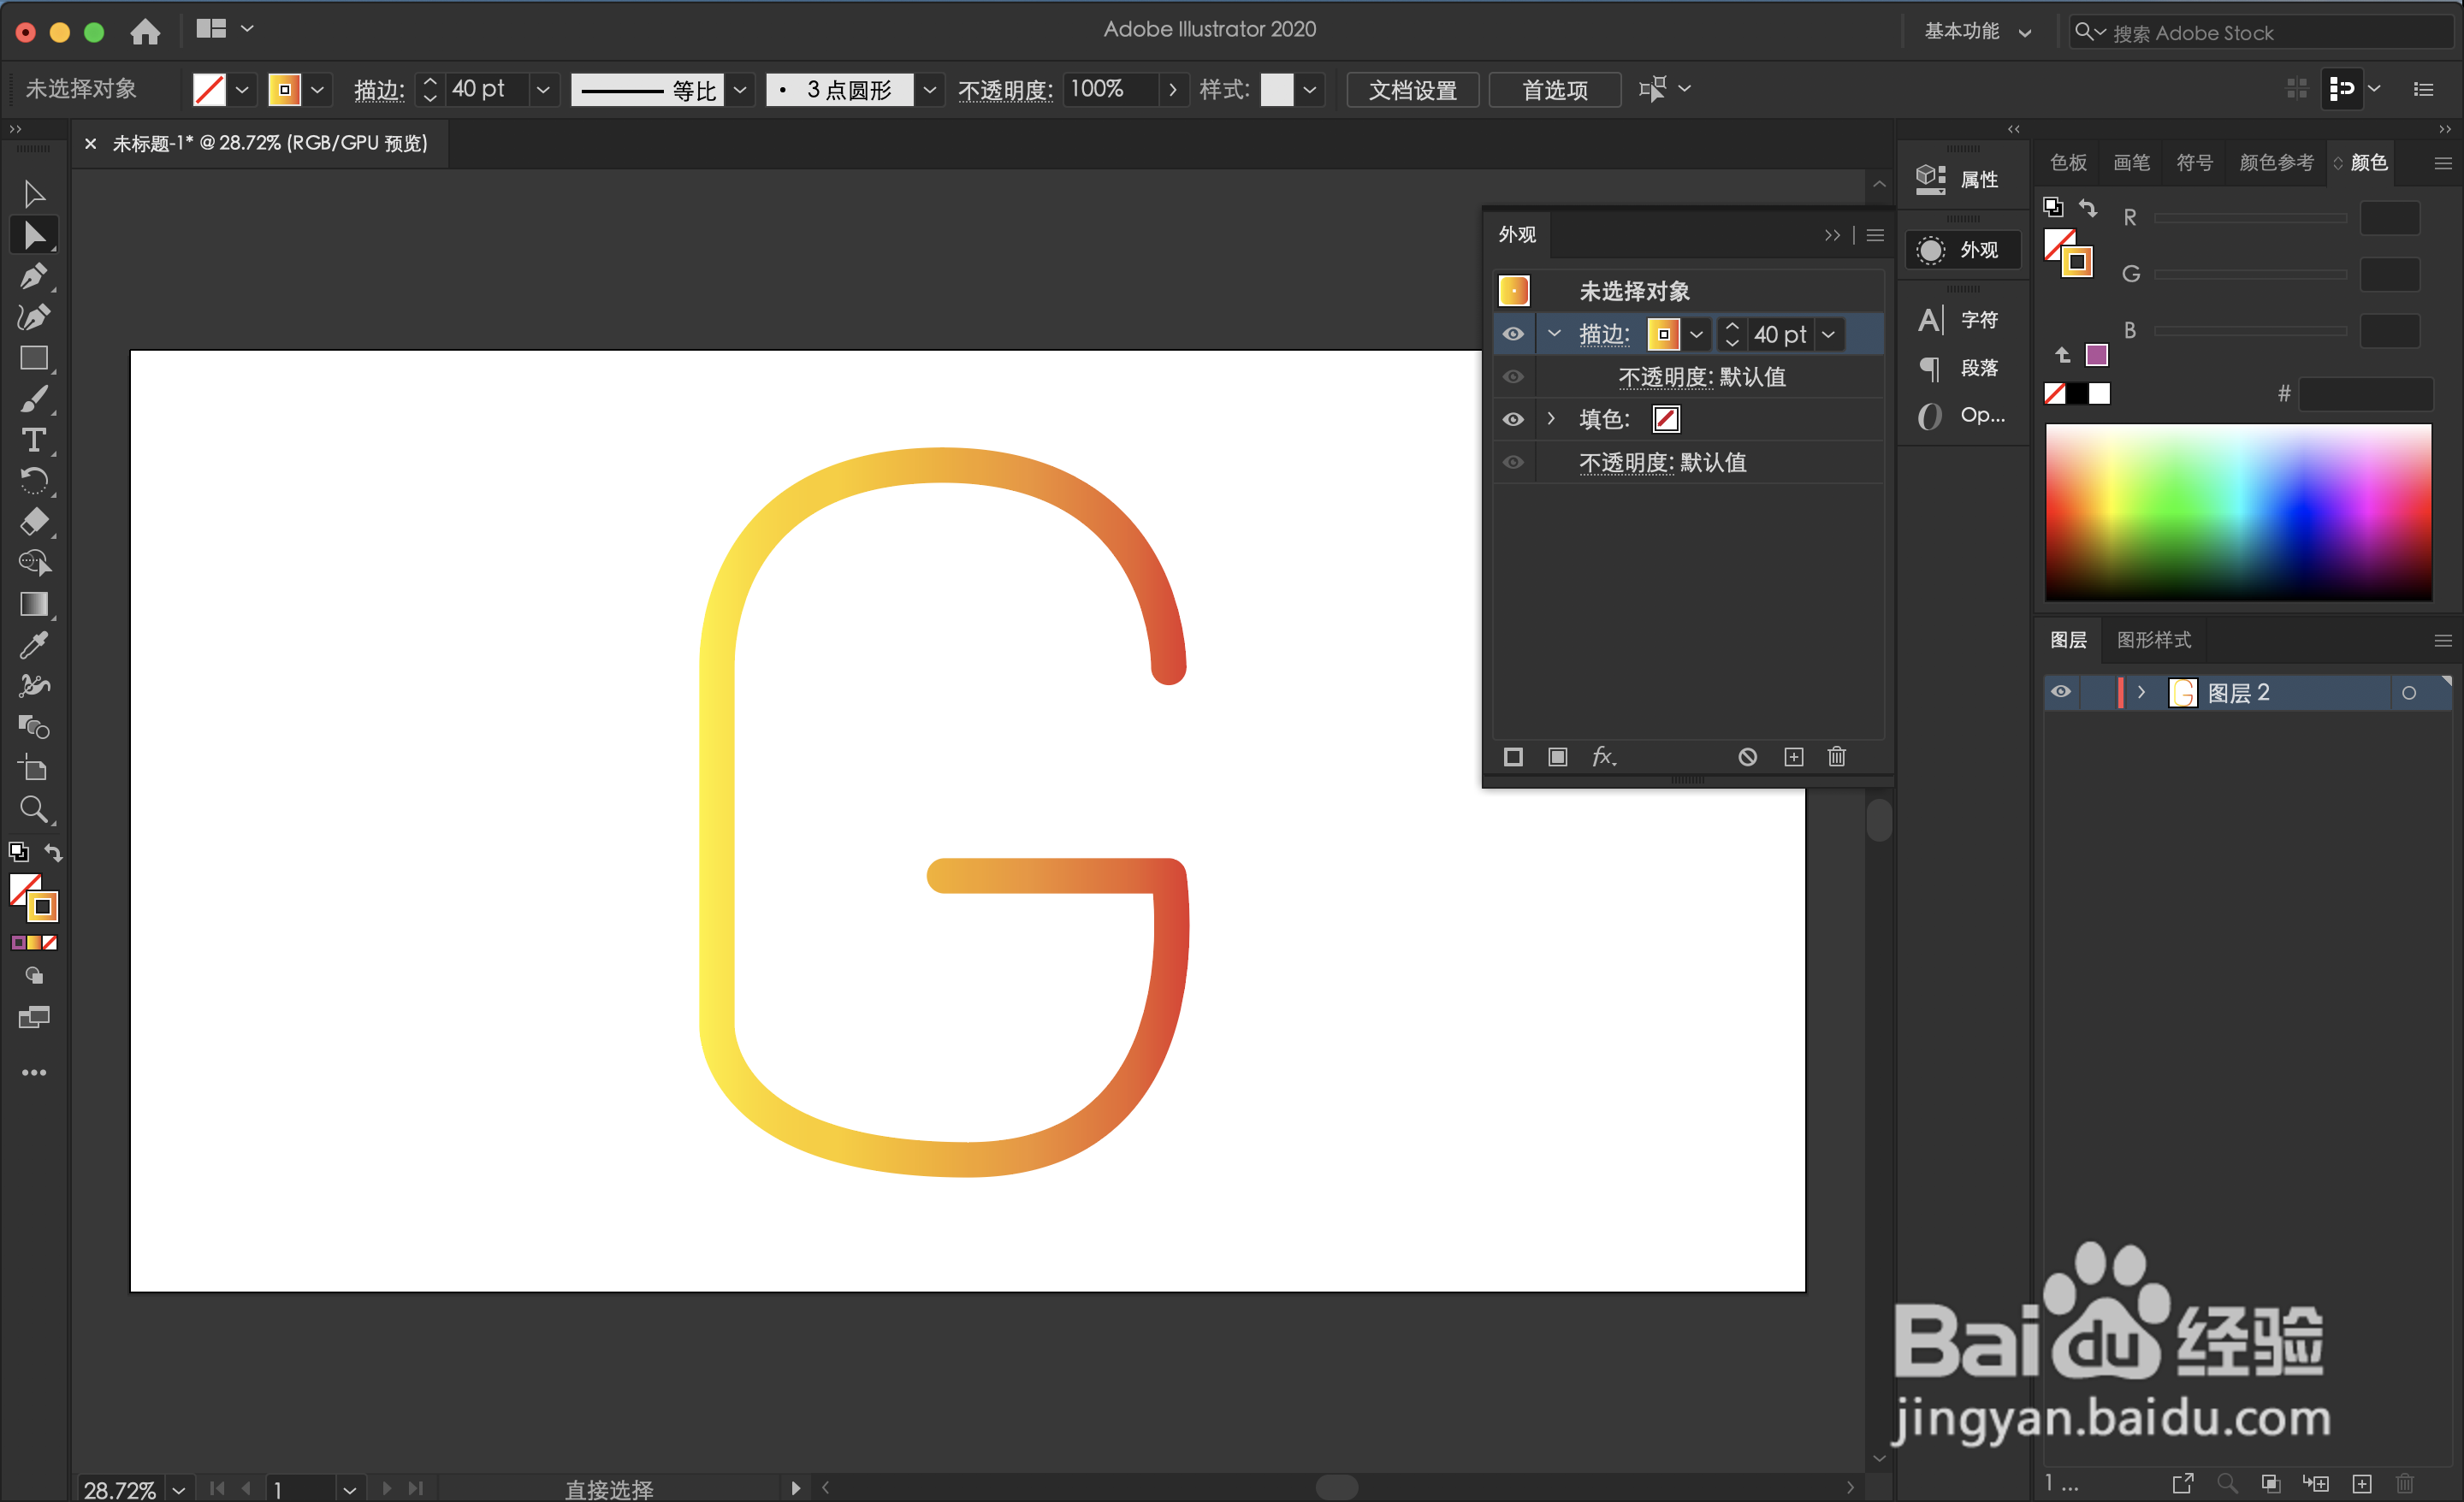Select the Pen tool in the toolbar
The height and width of the screenshot is (1502, 2464).
(34, 276)
